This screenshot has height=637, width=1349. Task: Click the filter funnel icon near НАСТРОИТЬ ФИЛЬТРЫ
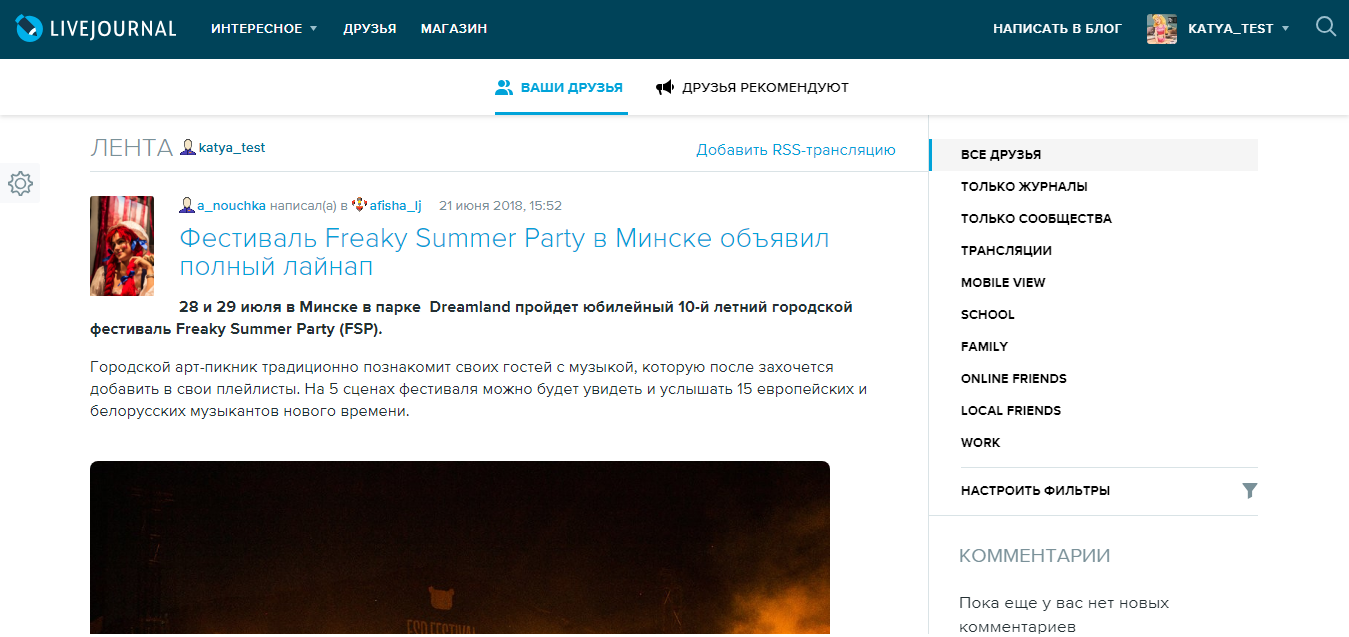pos(1249,491)
